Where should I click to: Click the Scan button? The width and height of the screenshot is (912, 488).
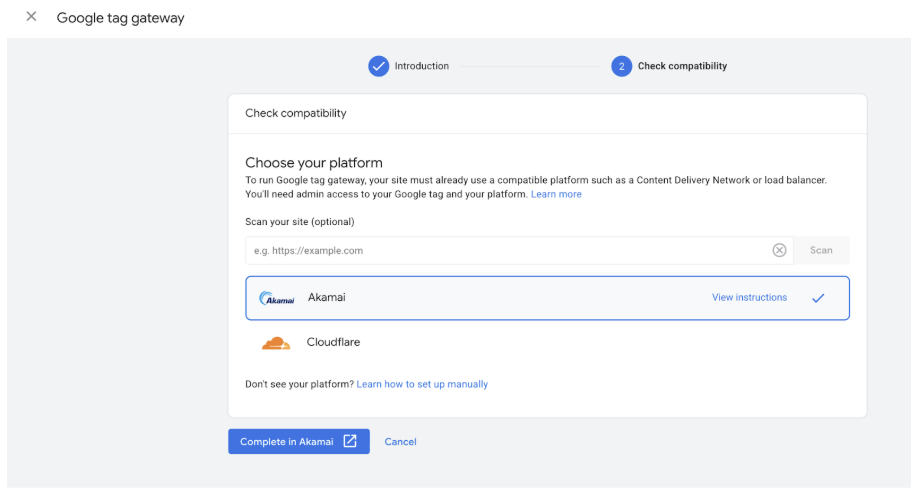point(821,251)
